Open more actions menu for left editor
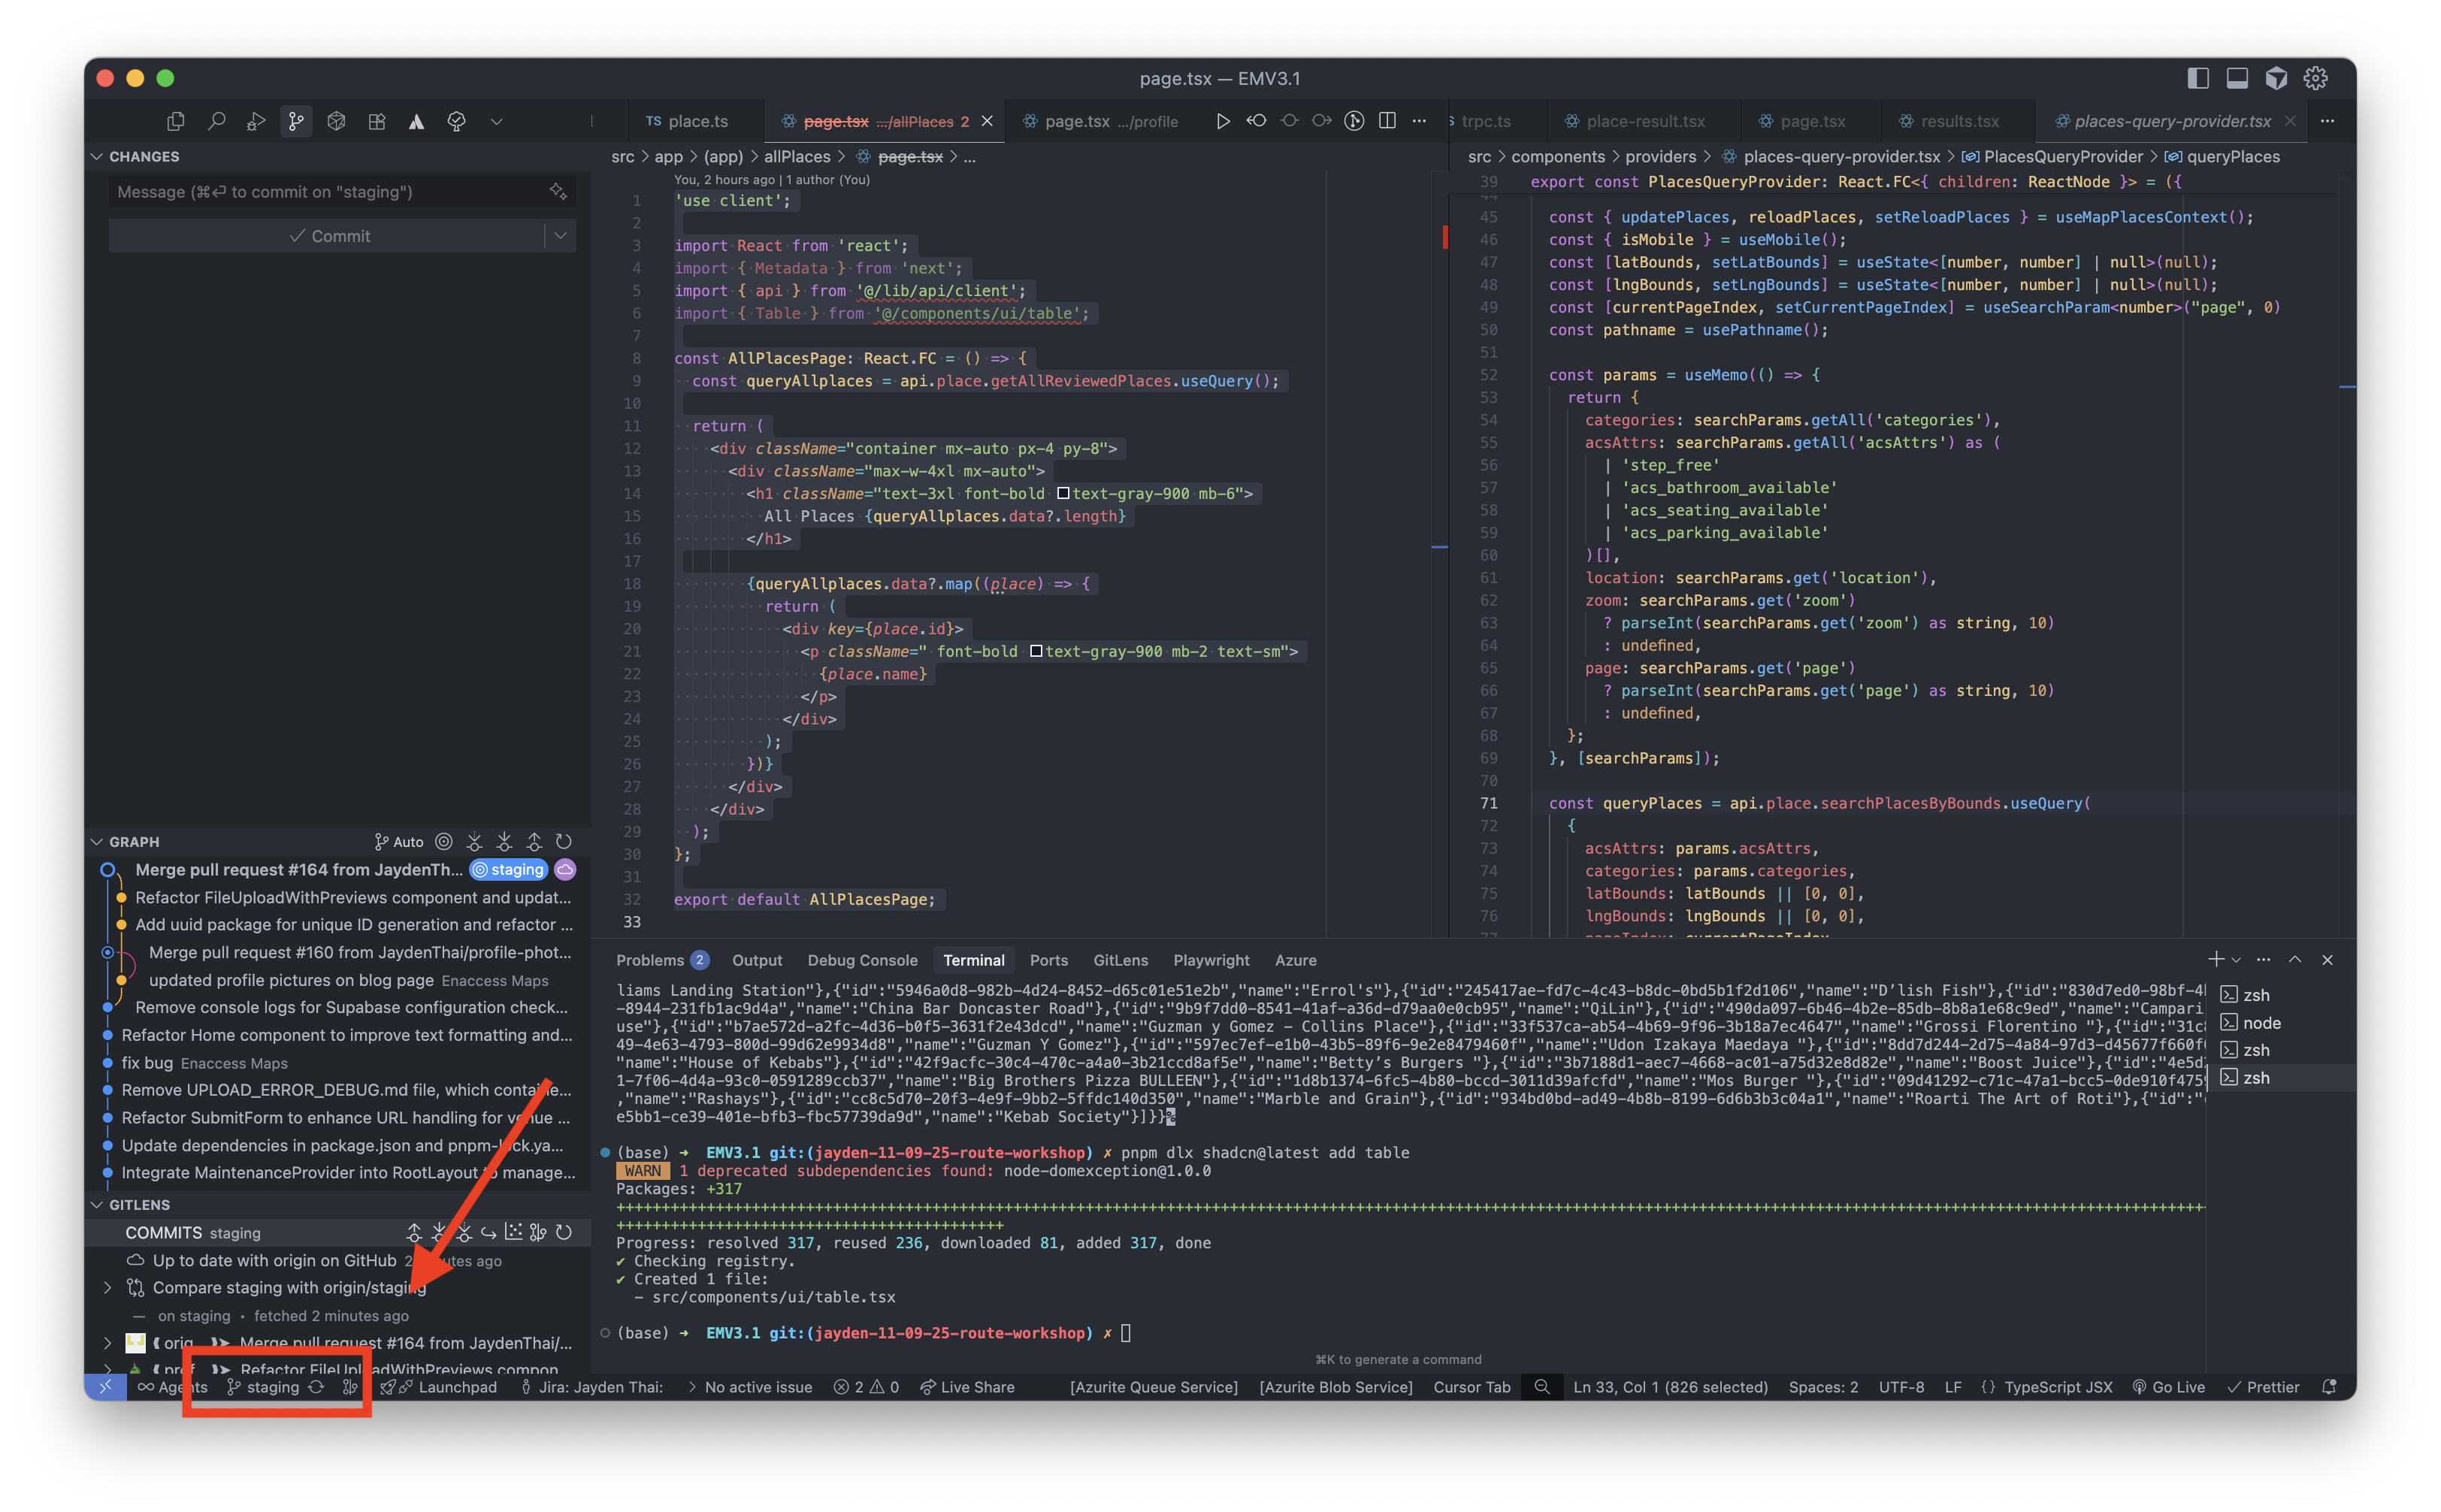Viewport: 2441px width, 1512px height. click(1419, 121)
